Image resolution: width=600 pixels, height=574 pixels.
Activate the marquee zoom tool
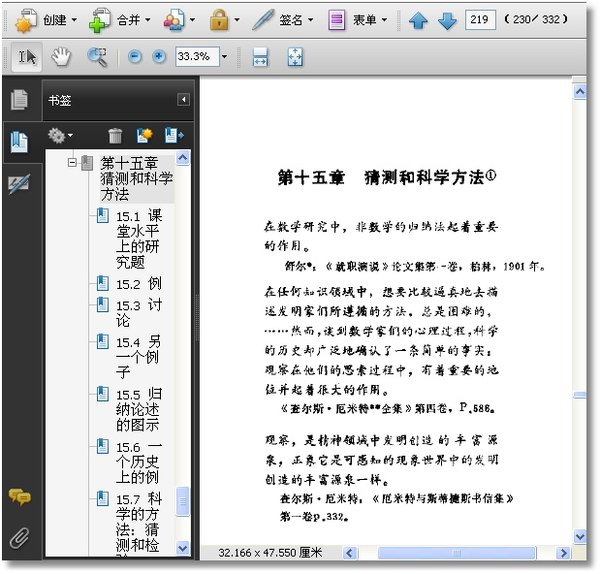coord(97,57)
